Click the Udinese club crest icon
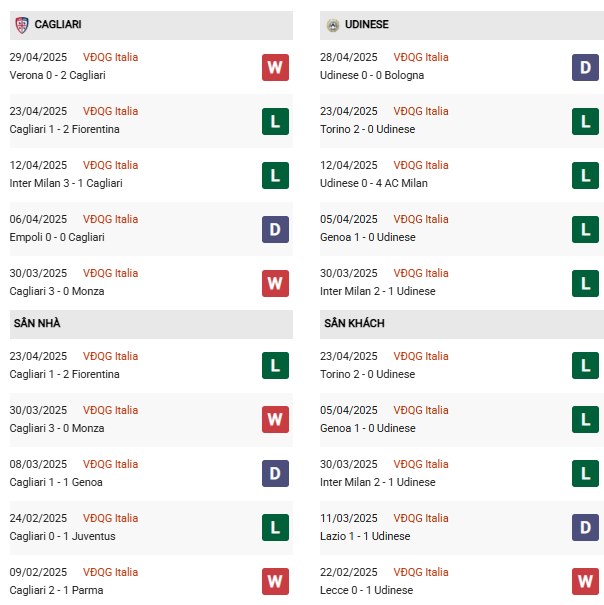Screen dimensions: 604x605 [x=333, y=25]
